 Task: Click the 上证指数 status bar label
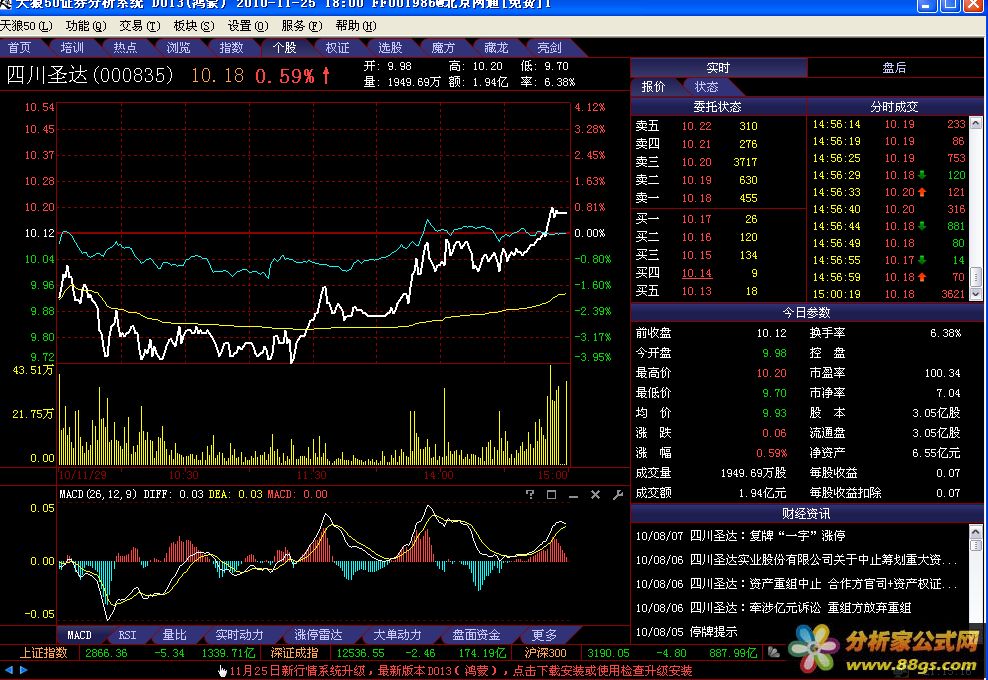[43, 653]
